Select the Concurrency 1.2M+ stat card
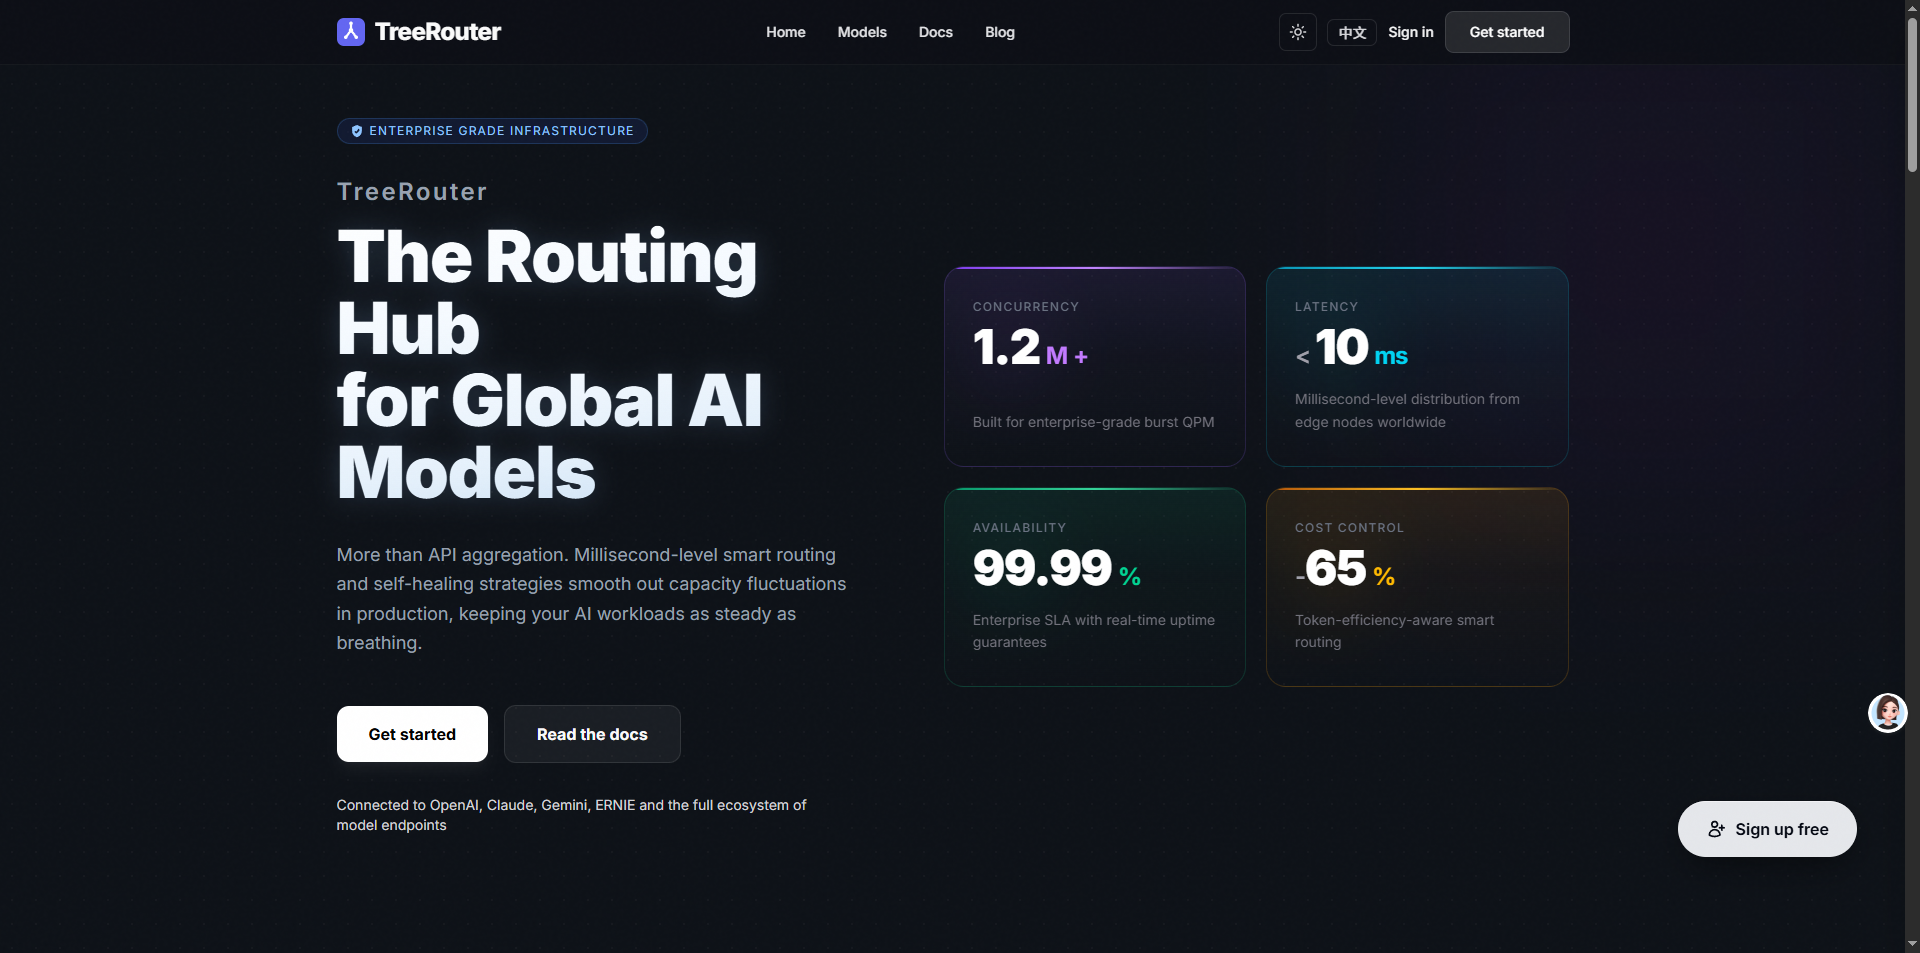 (1095, 366)
